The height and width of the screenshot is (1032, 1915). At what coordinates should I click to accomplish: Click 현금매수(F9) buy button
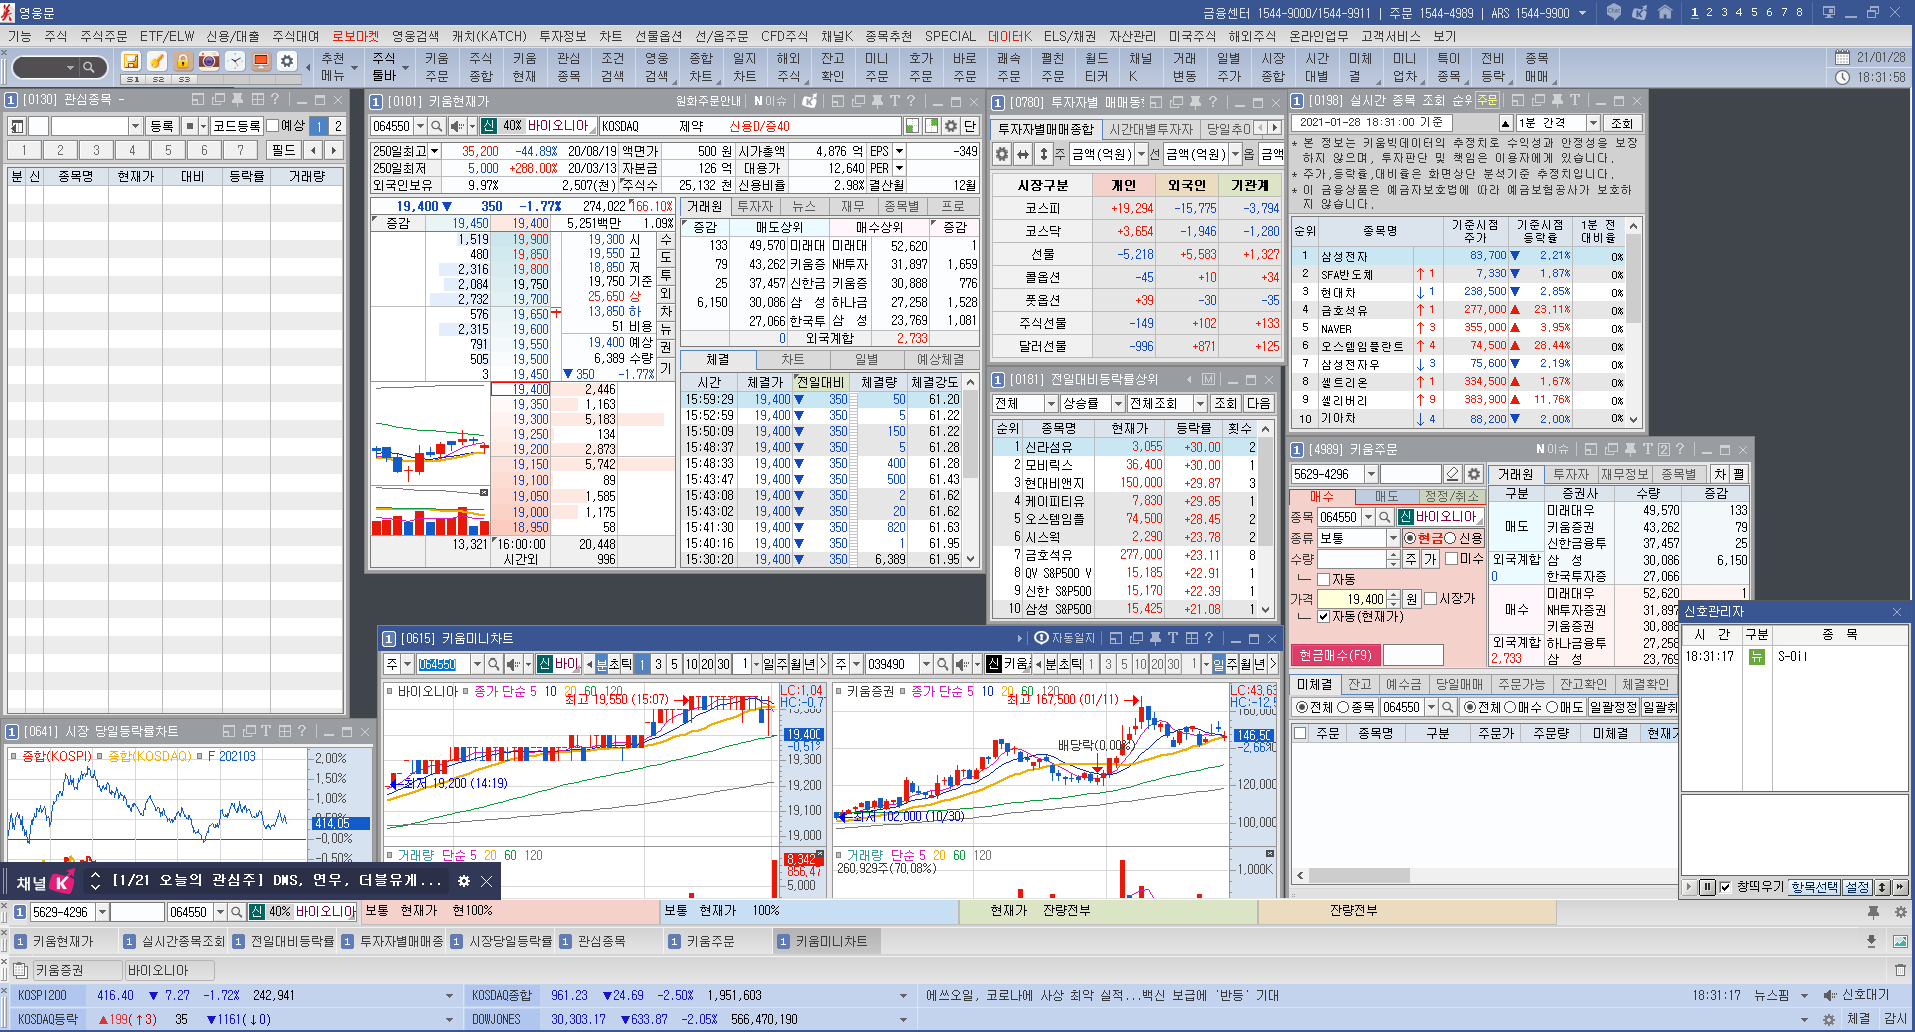point(1335,655)
